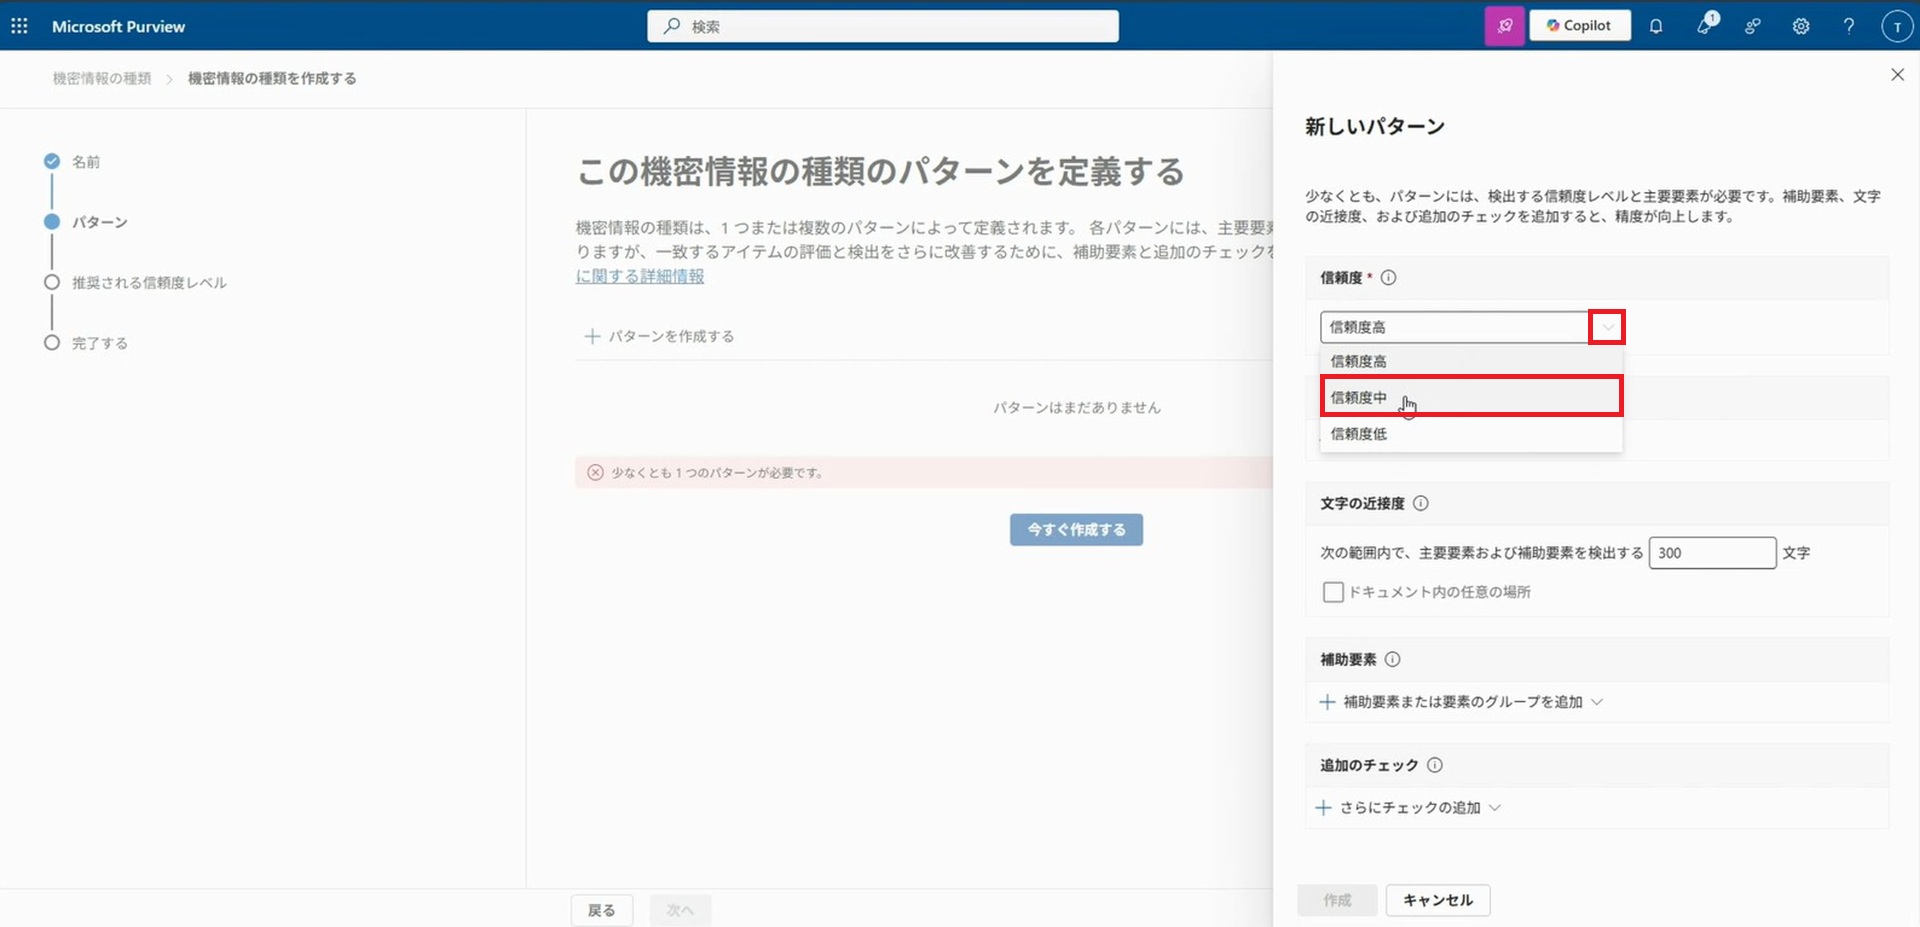The image size is (1920, 927).
Task: Click the キャンセル button
Action: (1437, 900)
